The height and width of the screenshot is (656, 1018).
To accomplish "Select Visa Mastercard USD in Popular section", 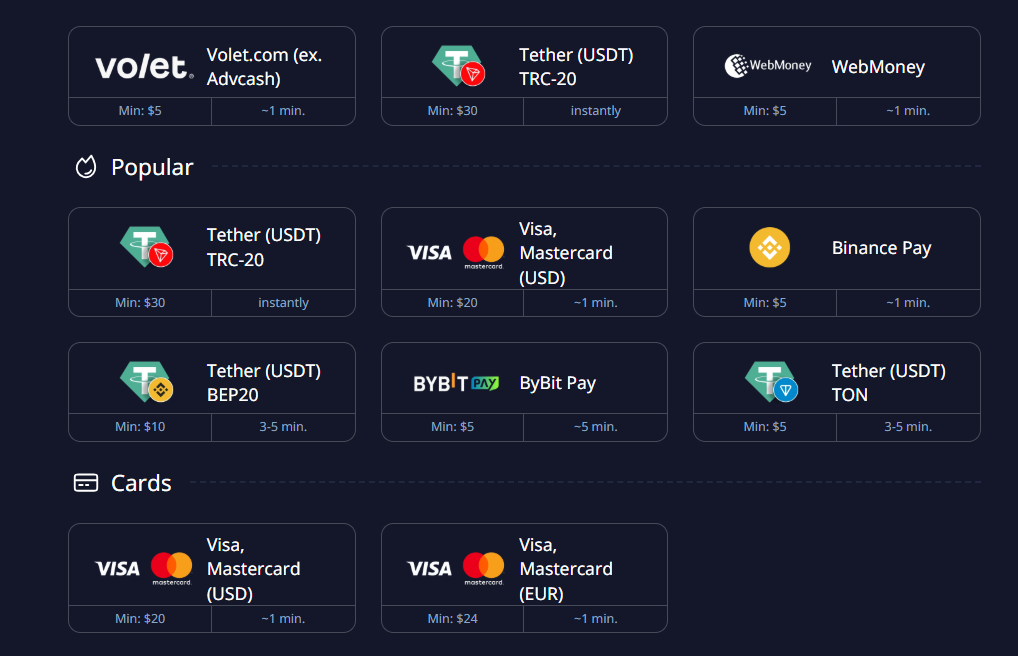I will (524, 252).
